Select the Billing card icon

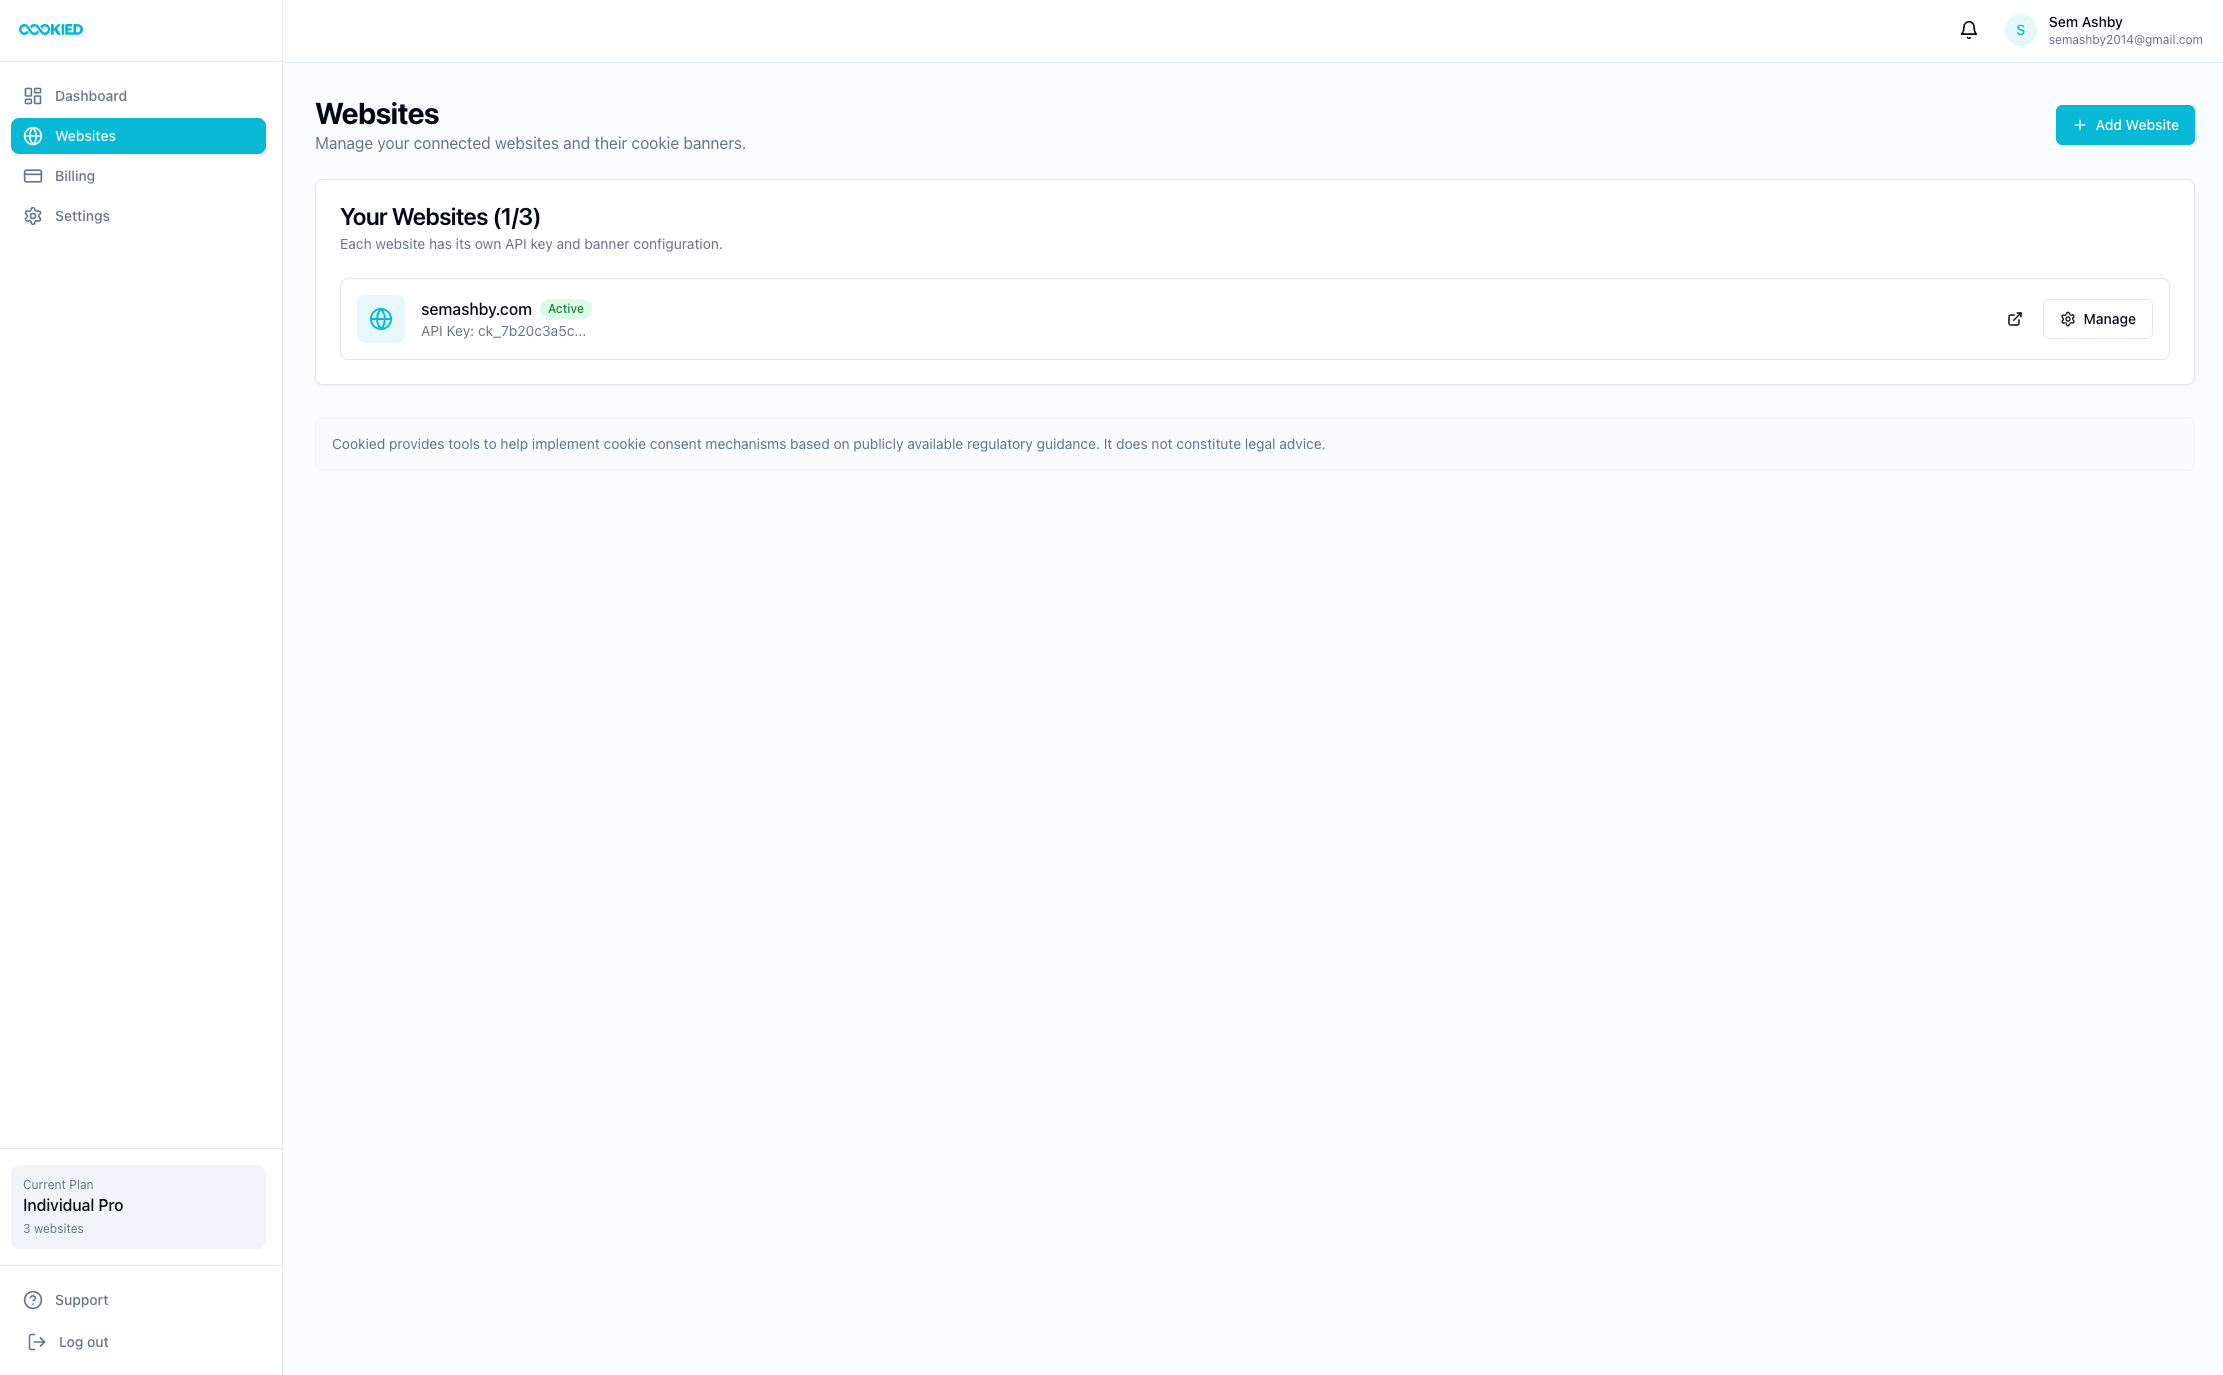coord(33,175)
